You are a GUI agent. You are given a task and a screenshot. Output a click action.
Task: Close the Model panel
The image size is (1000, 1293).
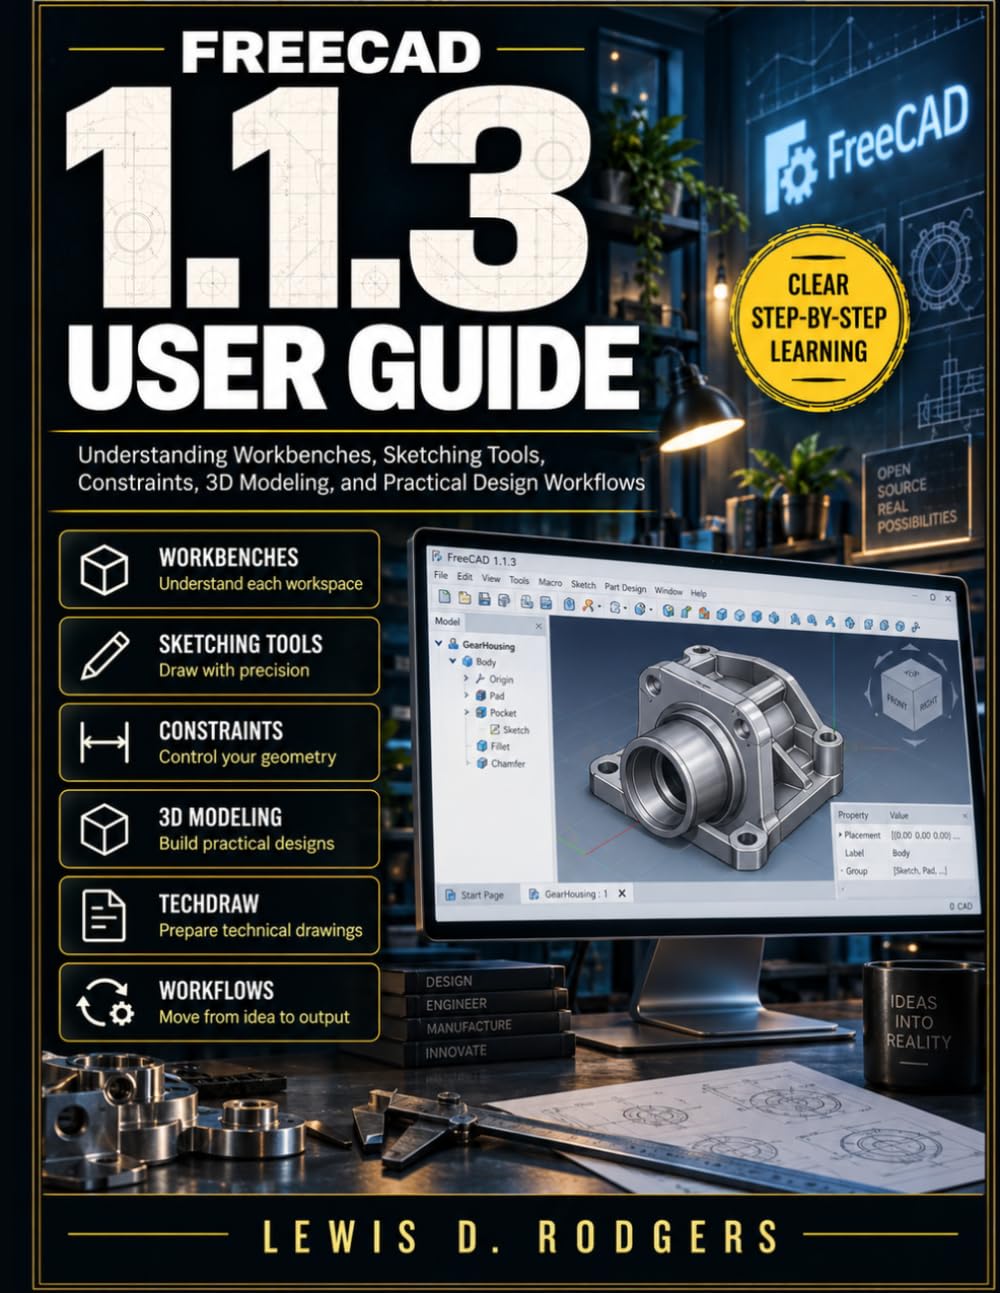pos(538,626)
